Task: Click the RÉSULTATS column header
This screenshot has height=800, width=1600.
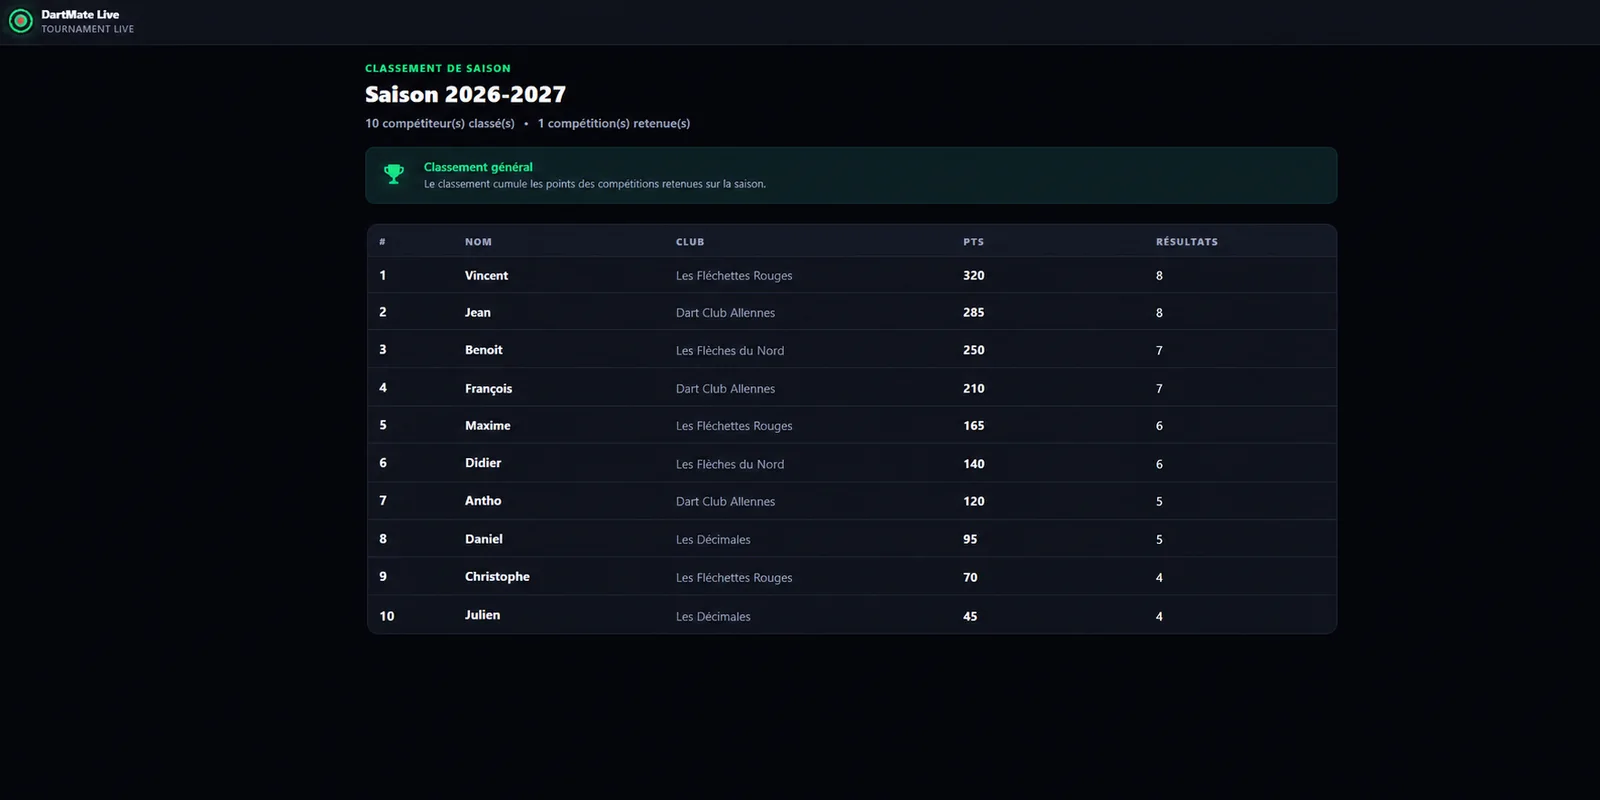Action: tap(1187, 242)
